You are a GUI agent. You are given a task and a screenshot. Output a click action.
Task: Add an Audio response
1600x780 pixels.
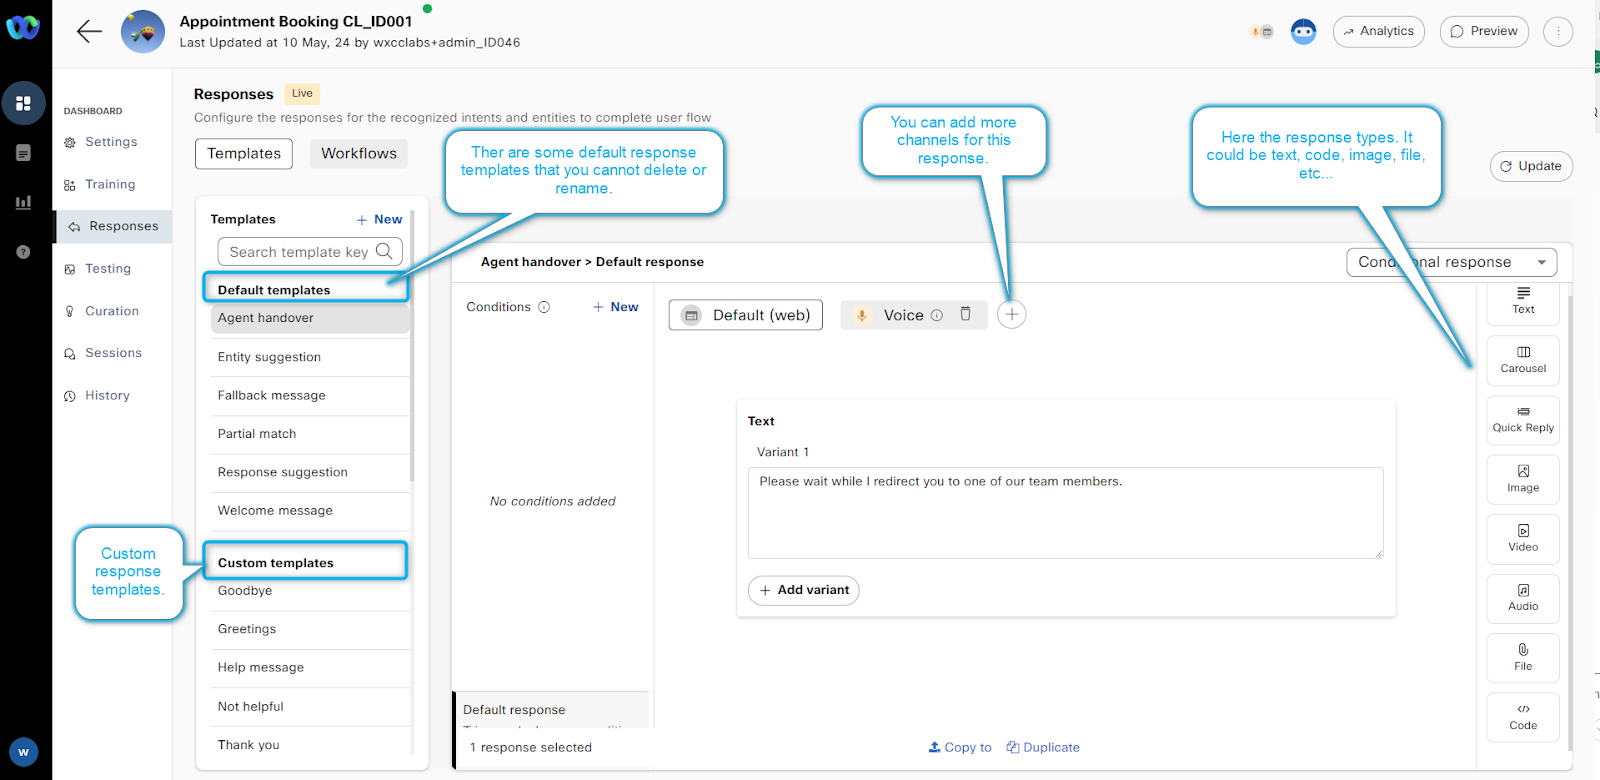pyautogui.click(x=1522, y=598)
